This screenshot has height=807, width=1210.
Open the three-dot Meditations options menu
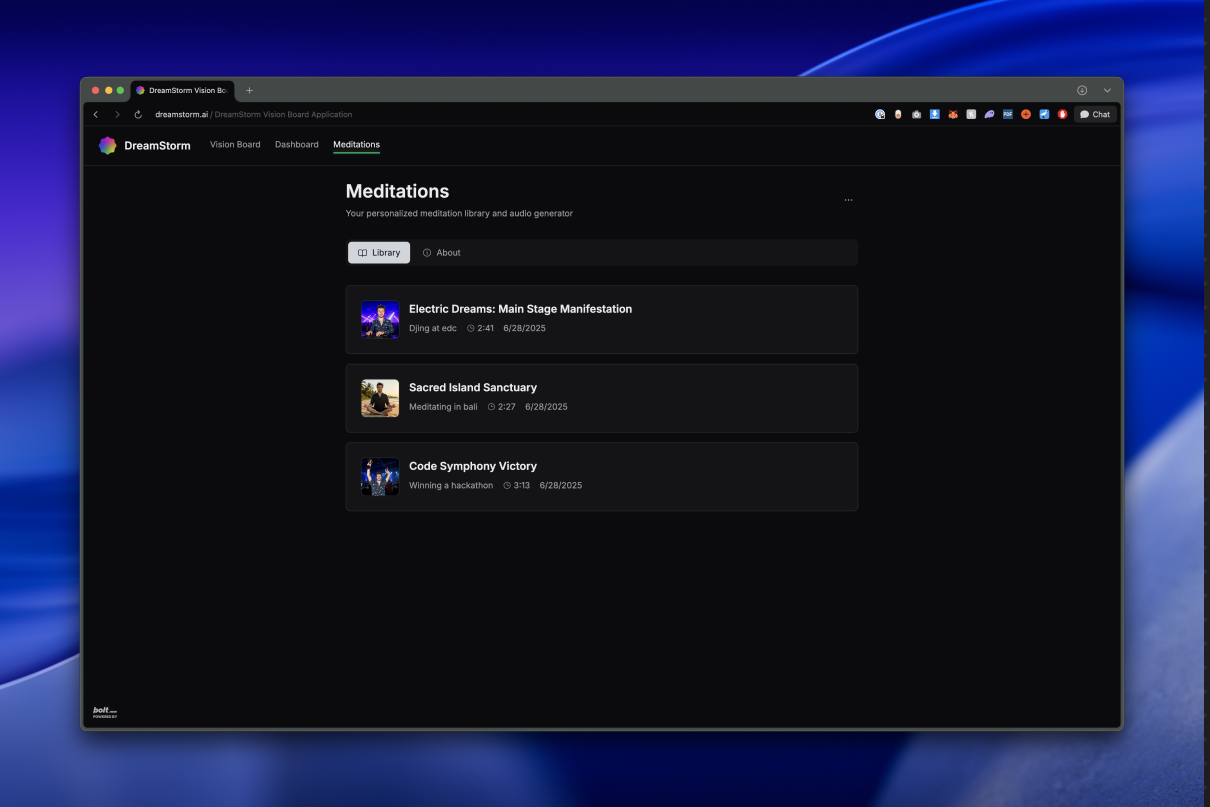tap(848, 200)
